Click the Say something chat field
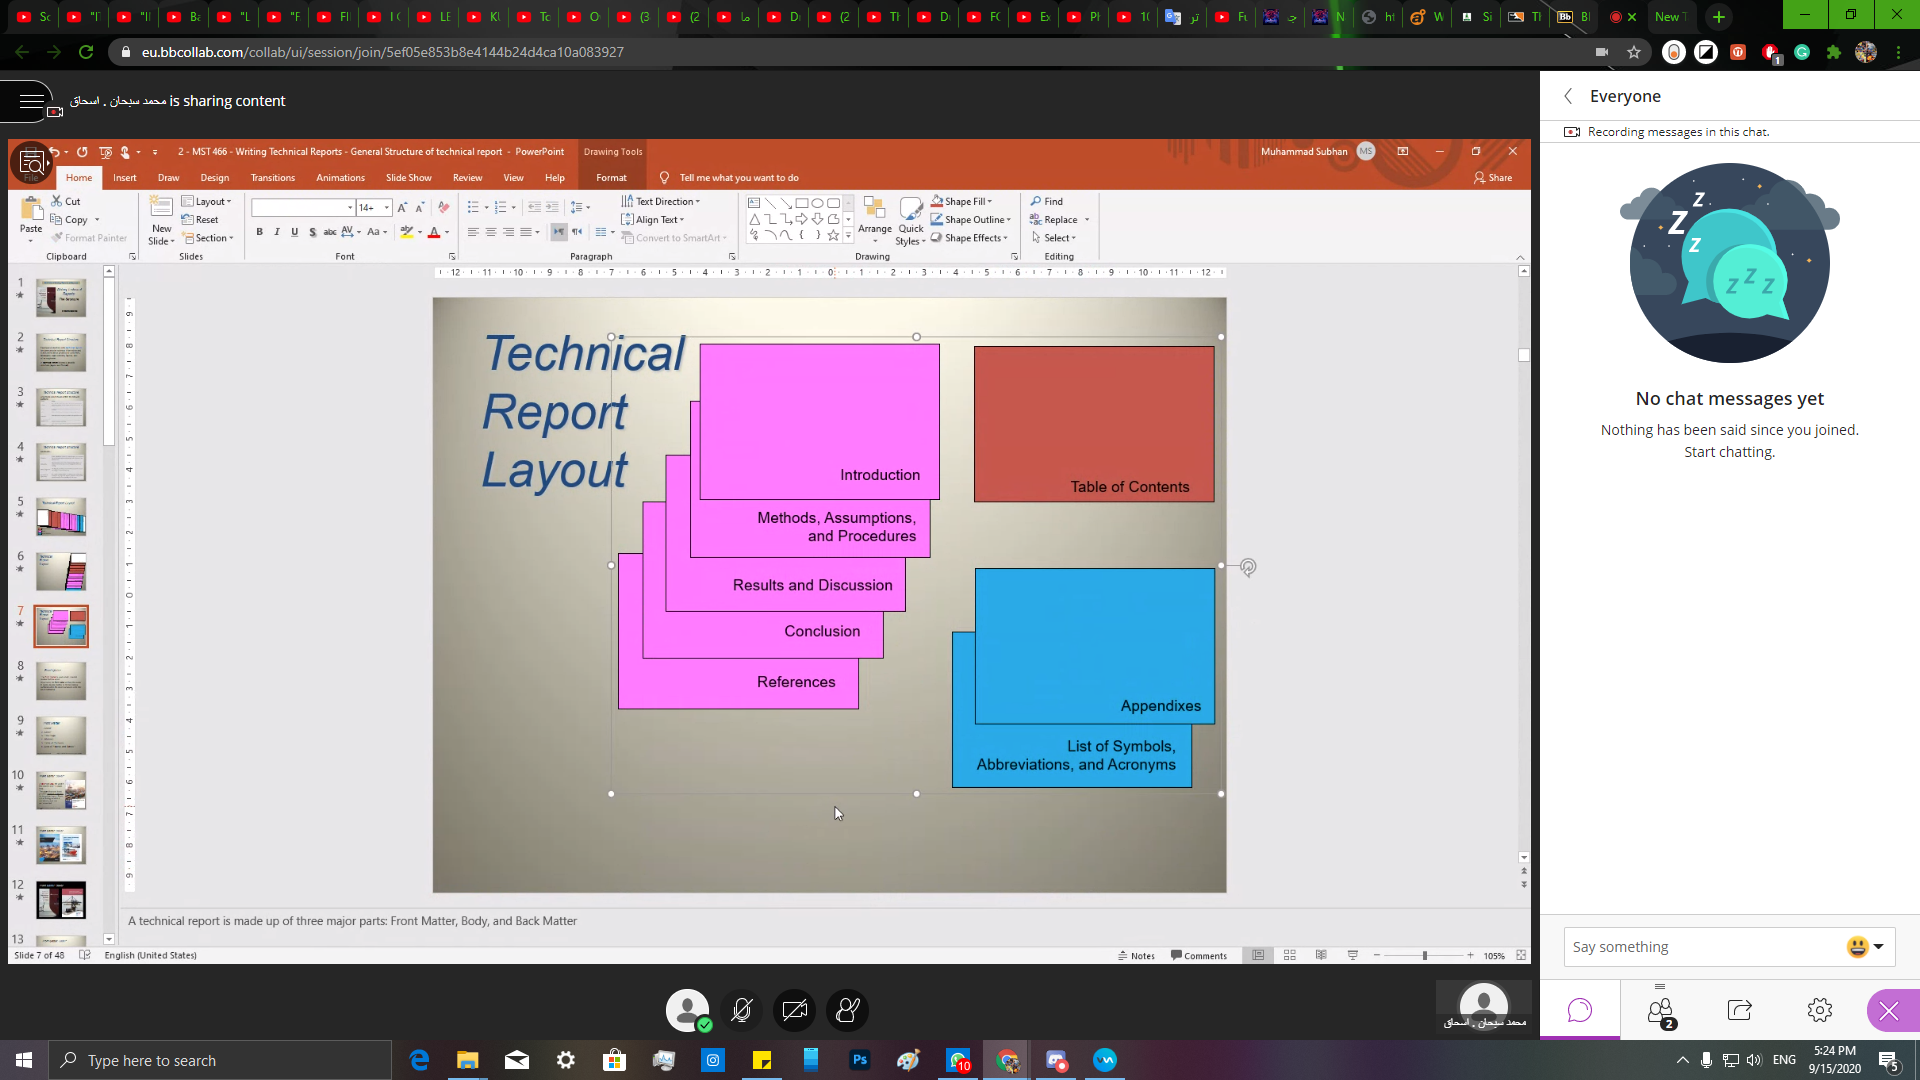The height and width of the screenshot is (1080, 1920). pyautogui.click(x=1705, y=947)
